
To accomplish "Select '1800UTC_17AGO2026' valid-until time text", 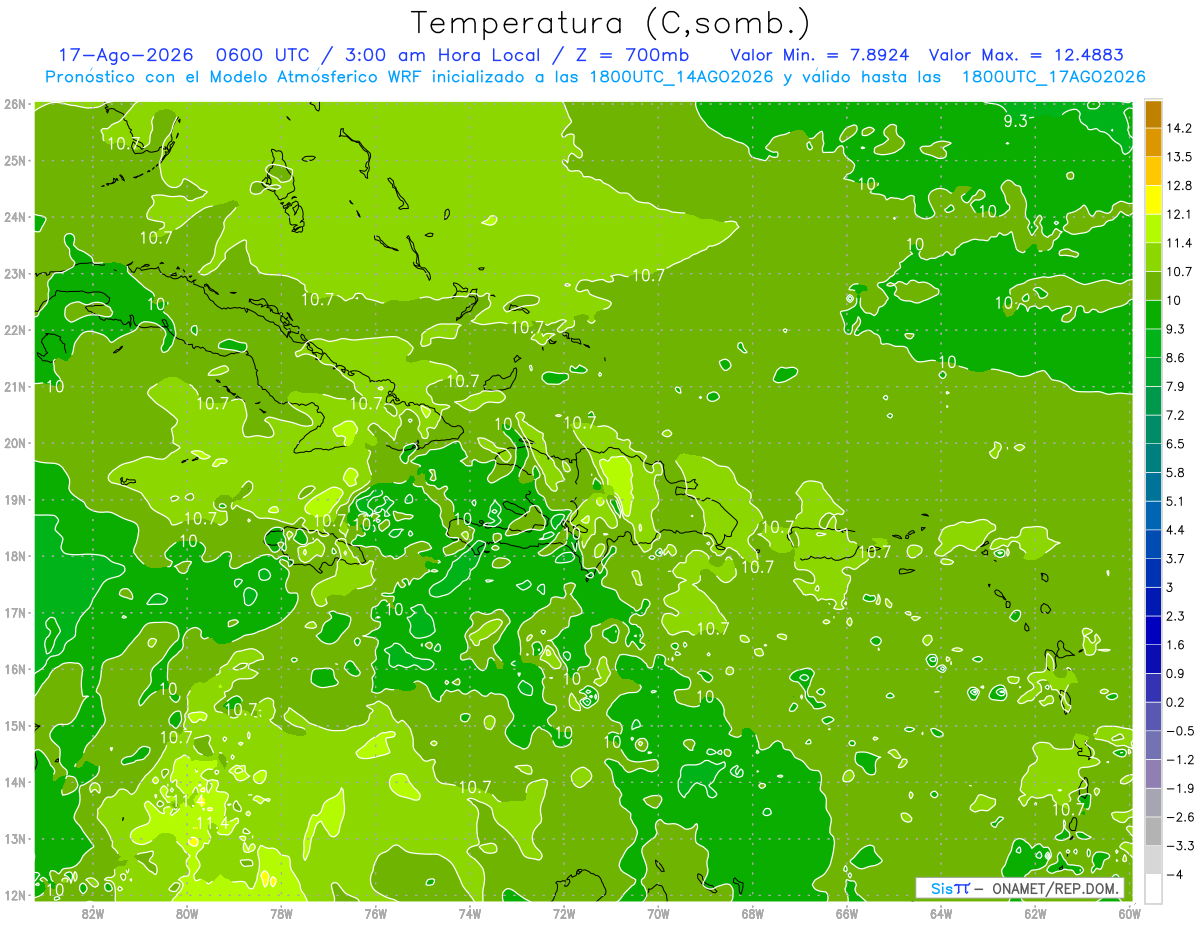I will pyautogui.click(x=1052, y=77).
